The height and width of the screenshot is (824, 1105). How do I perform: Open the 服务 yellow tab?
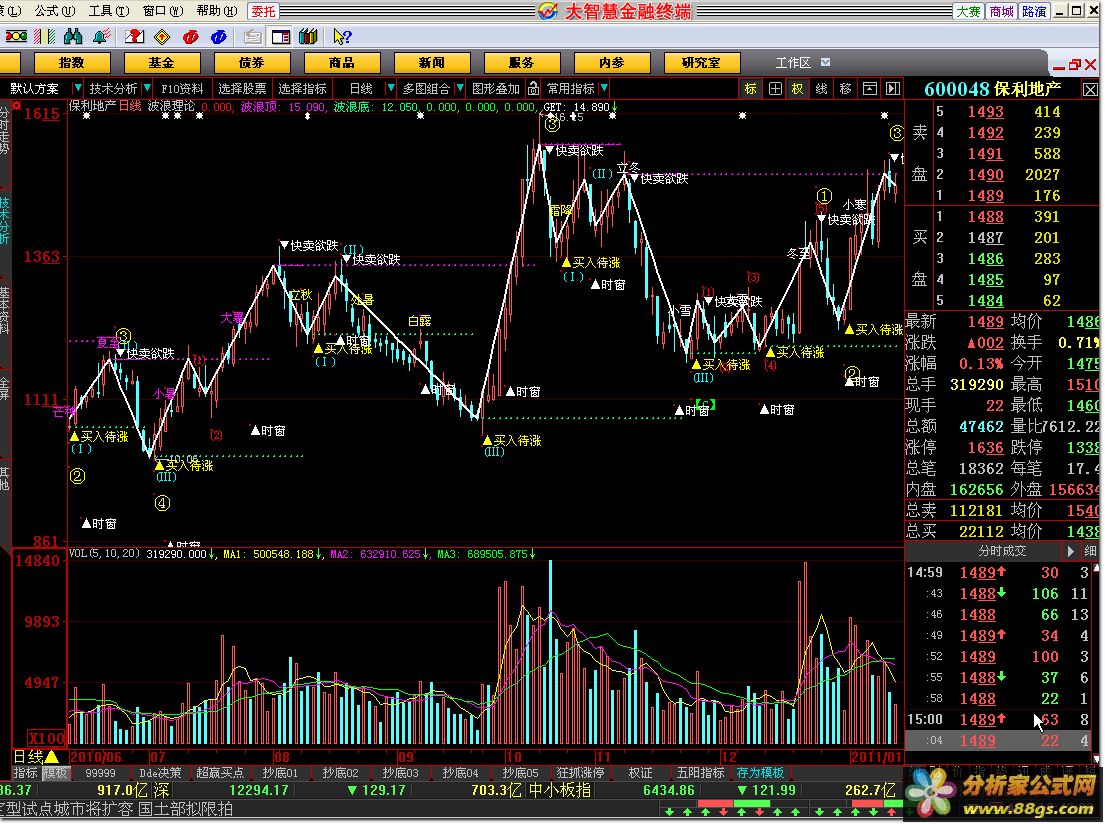522,63
